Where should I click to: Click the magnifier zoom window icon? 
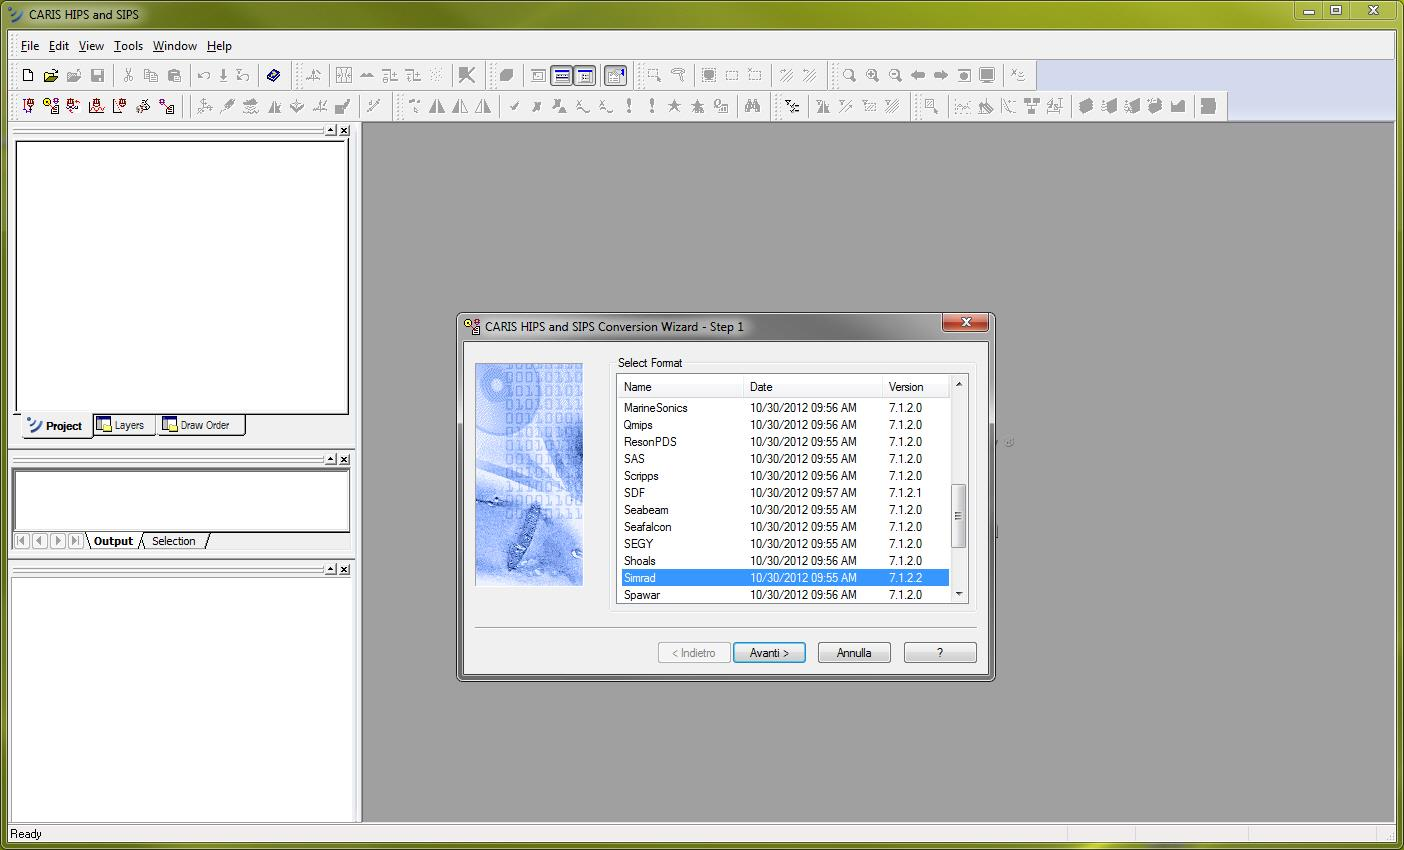849,75
